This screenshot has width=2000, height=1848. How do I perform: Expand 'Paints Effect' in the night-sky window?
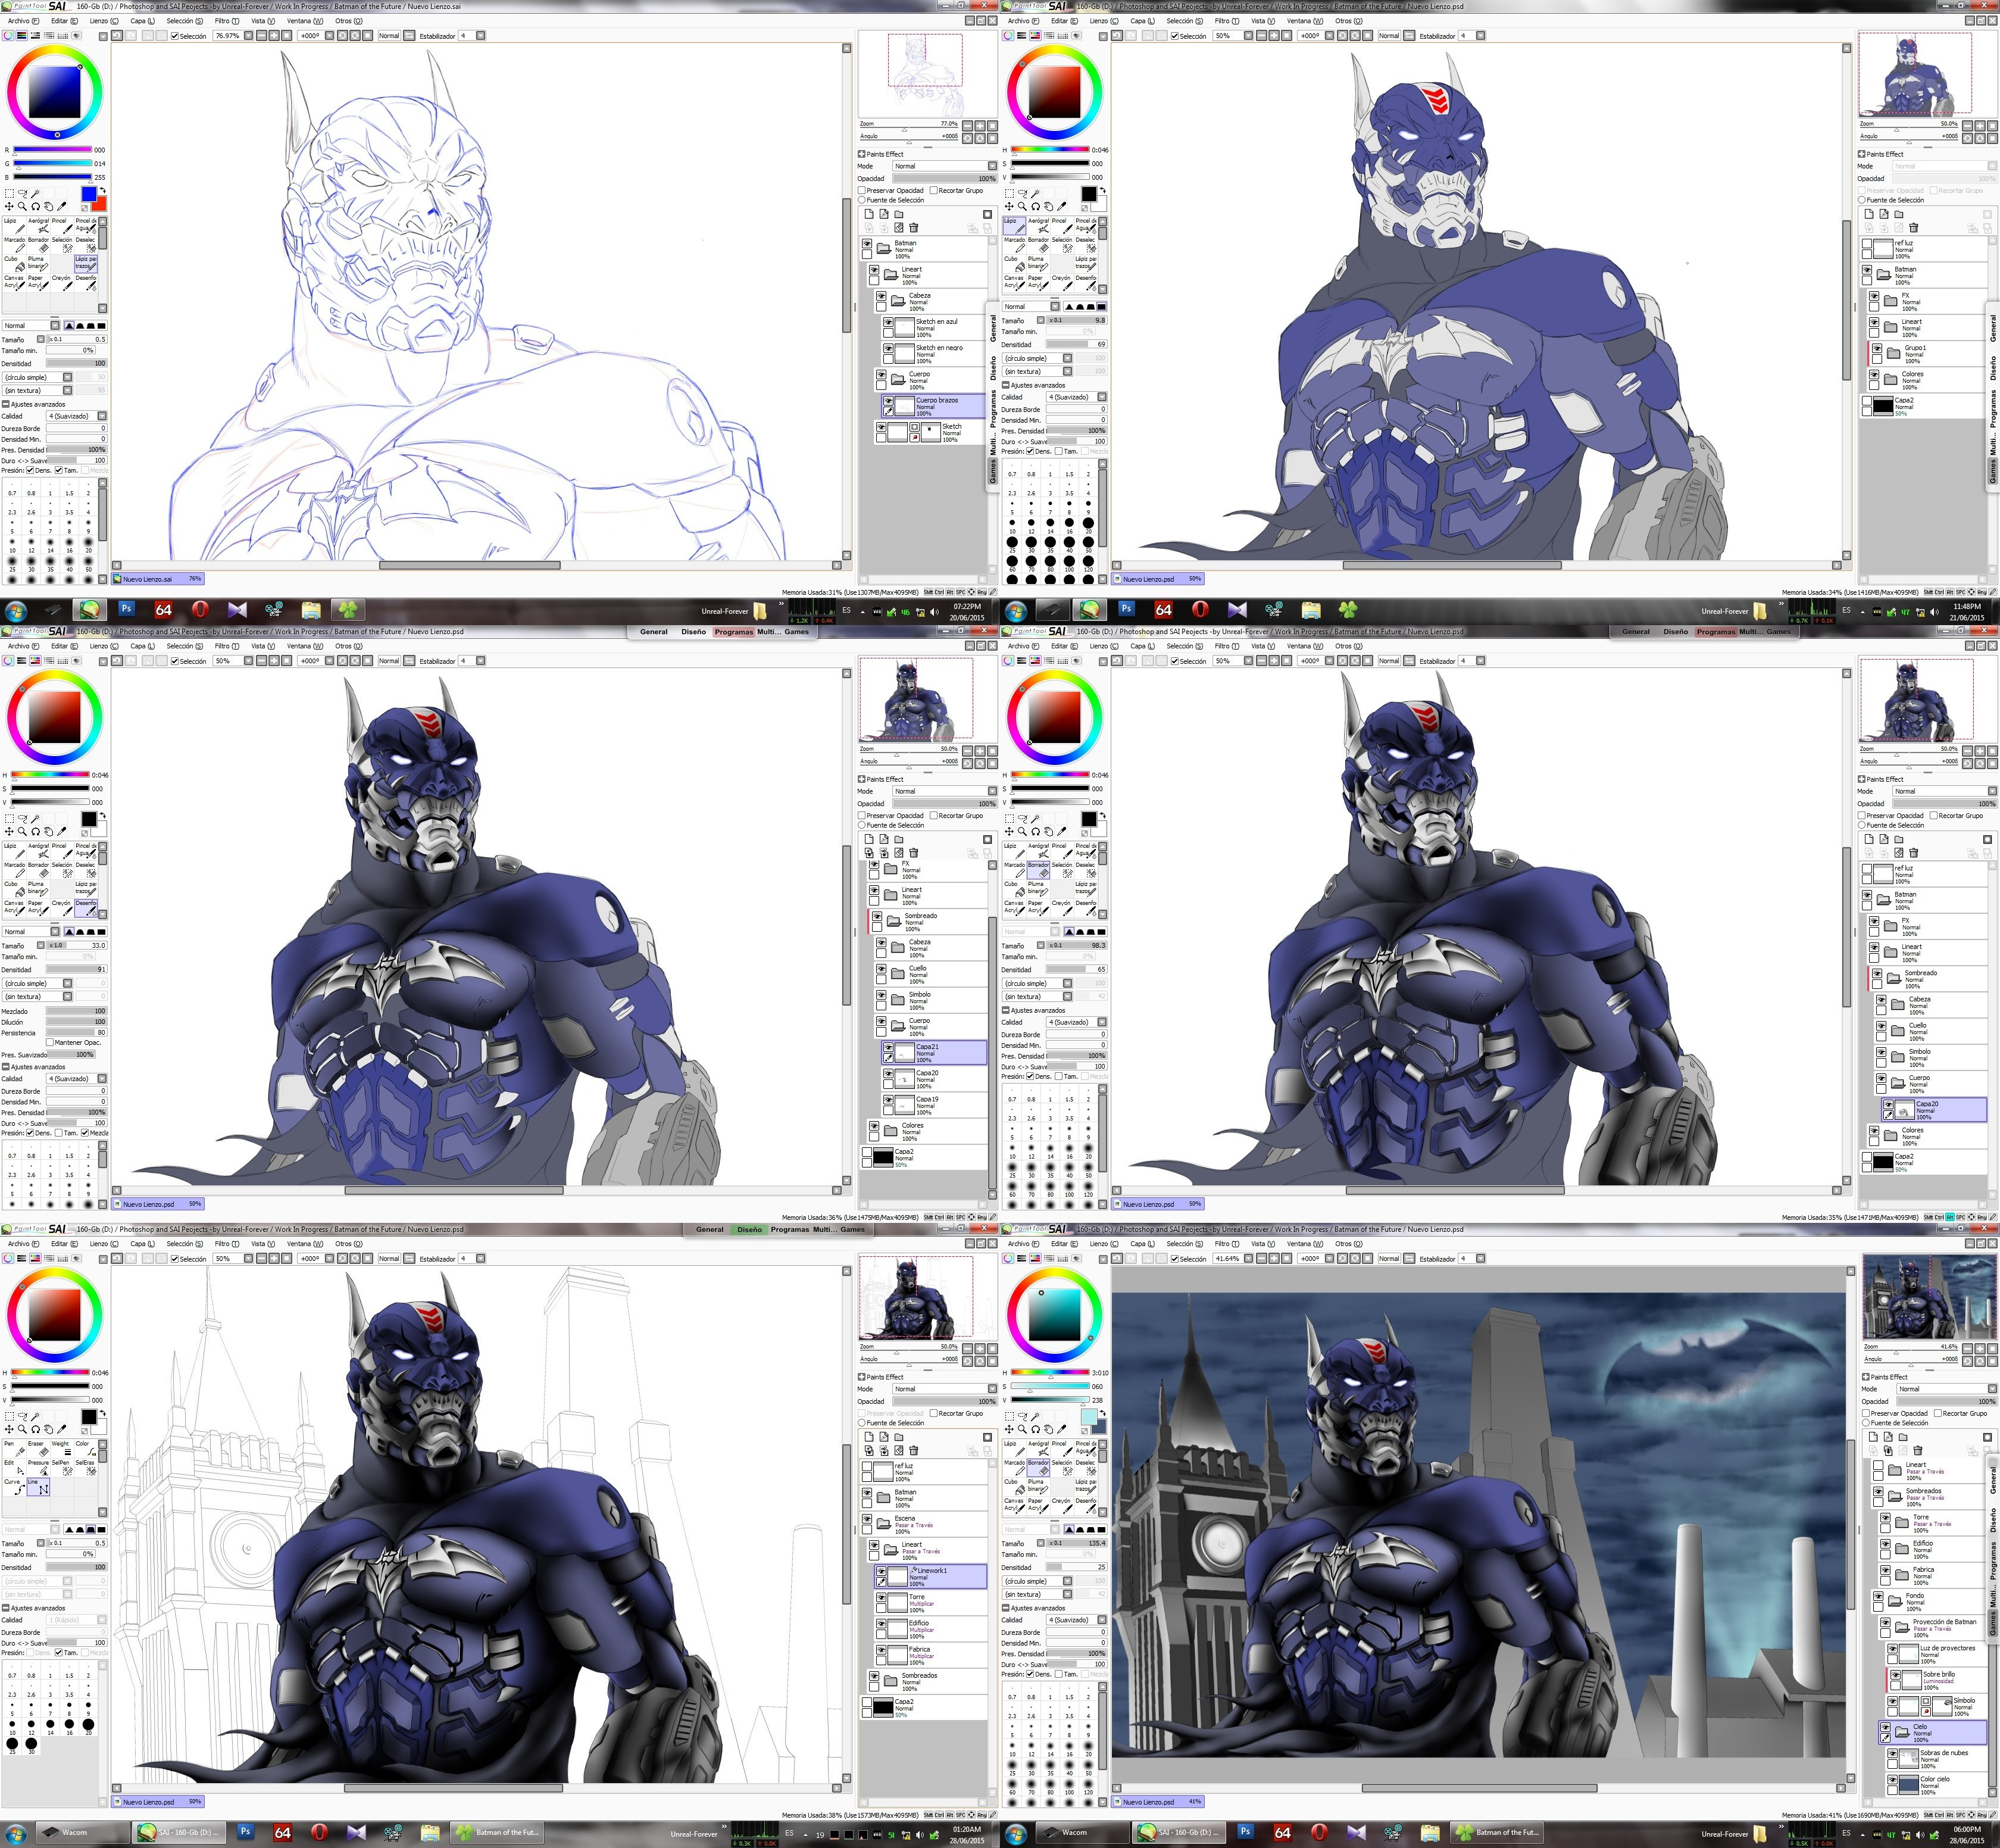pos(1866,1377)
